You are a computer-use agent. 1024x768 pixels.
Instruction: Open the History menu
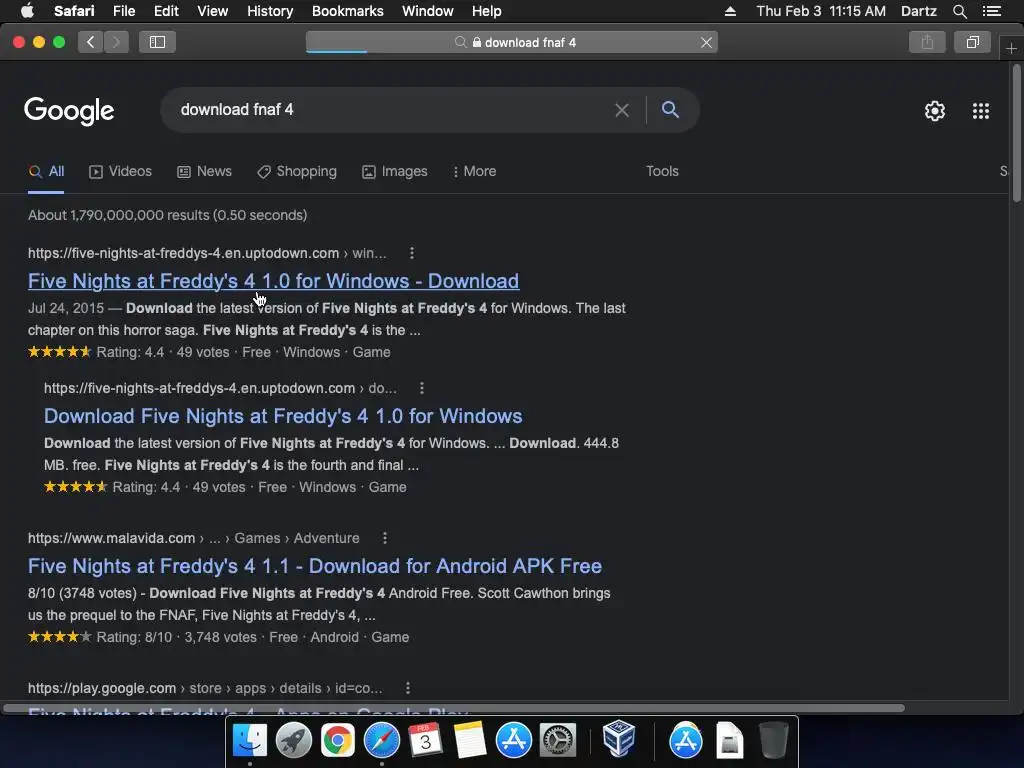[x=270, y=11]
